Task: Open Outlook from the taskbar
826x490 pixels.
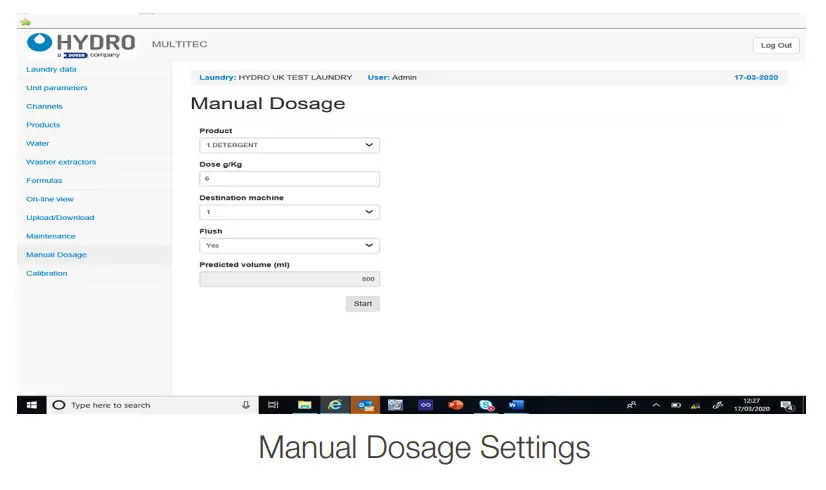Action: pos(365,405)
